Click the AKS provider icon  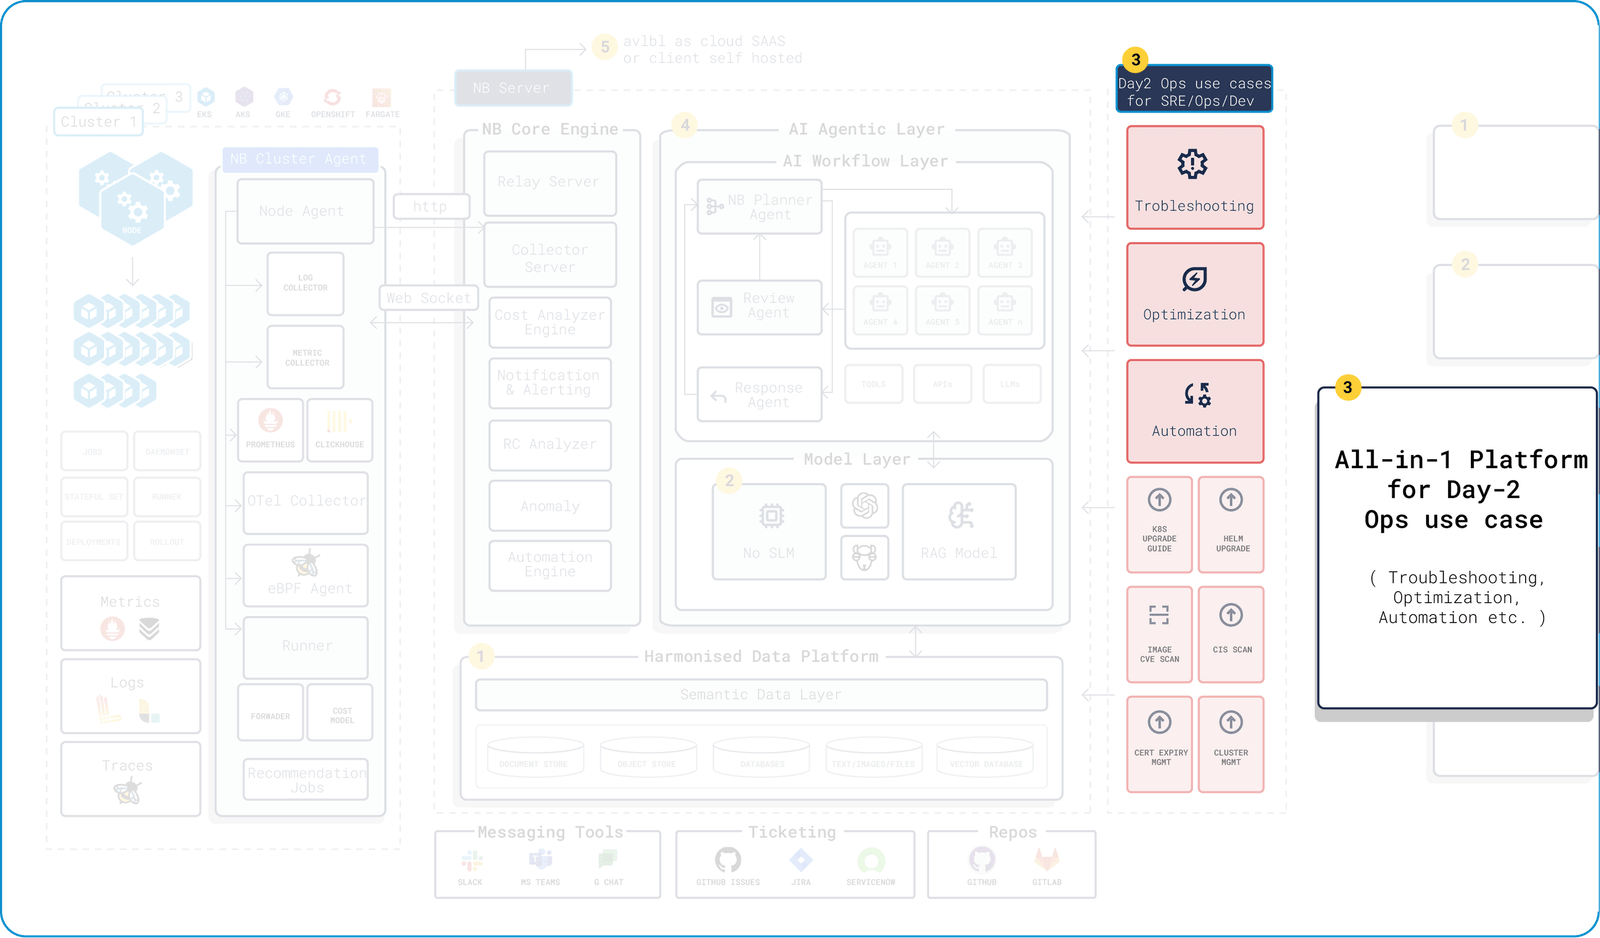(244, 97)
